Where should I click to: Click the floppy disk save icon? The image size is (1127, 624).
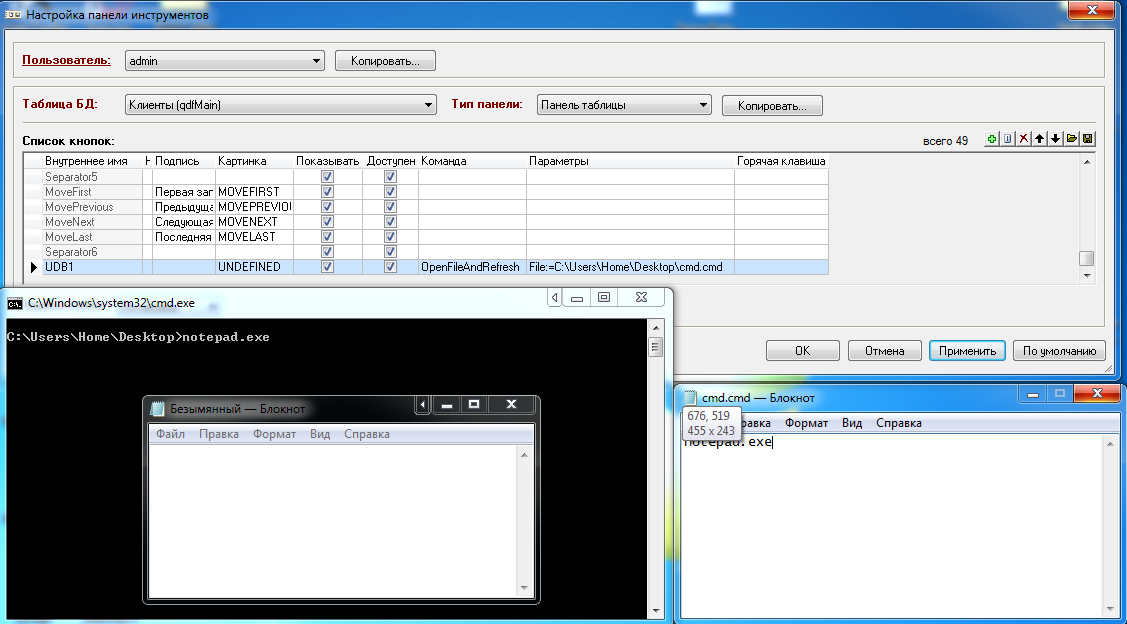pos(1087,139)
